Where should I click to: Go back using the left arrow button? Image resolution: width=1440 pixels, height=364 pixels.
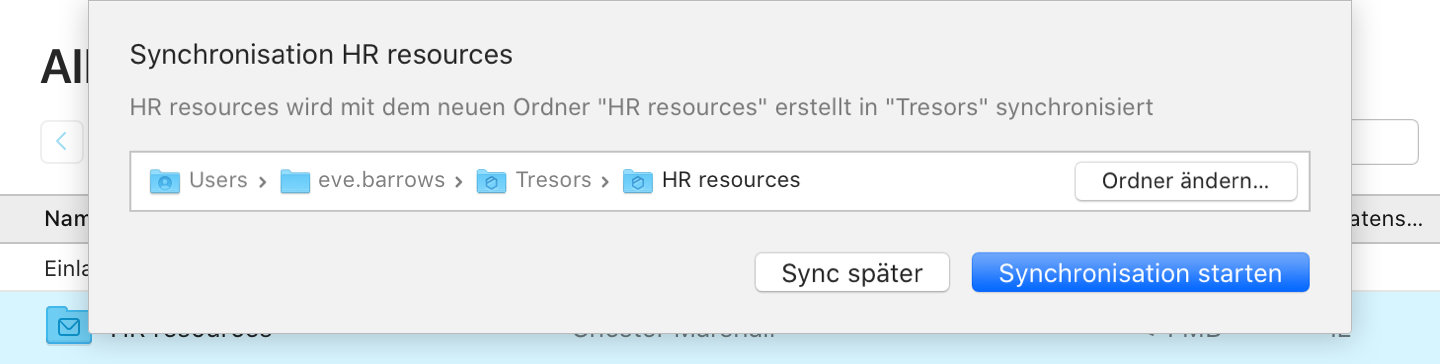[62, 141]
